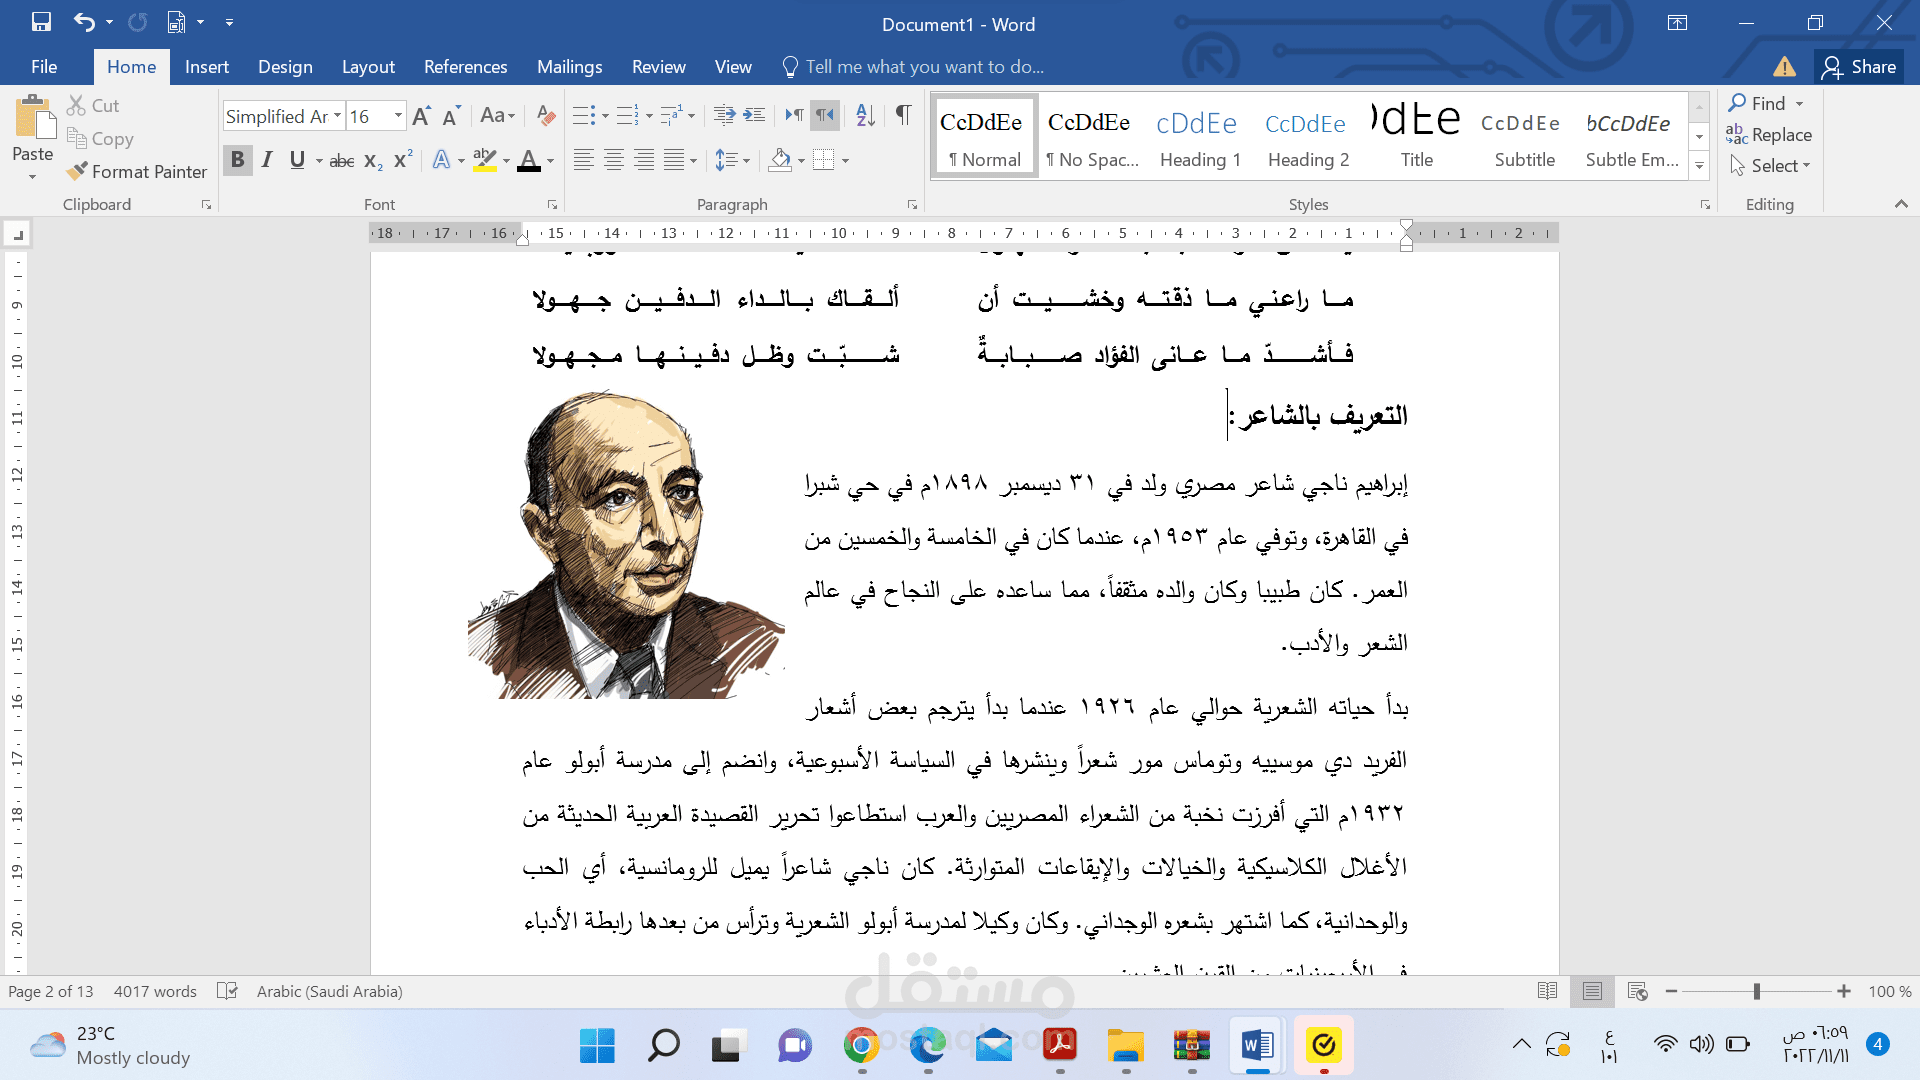Click the zoom slider handle
Image resolution: width=1920 pixels, height=1080 pixels.
(1756, 991)
